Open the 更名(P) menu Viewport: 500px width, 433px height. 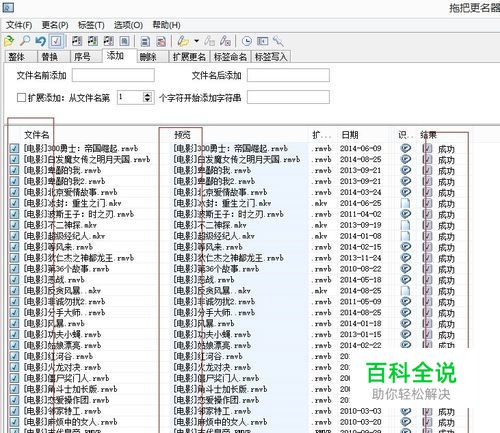coord(55,25)
